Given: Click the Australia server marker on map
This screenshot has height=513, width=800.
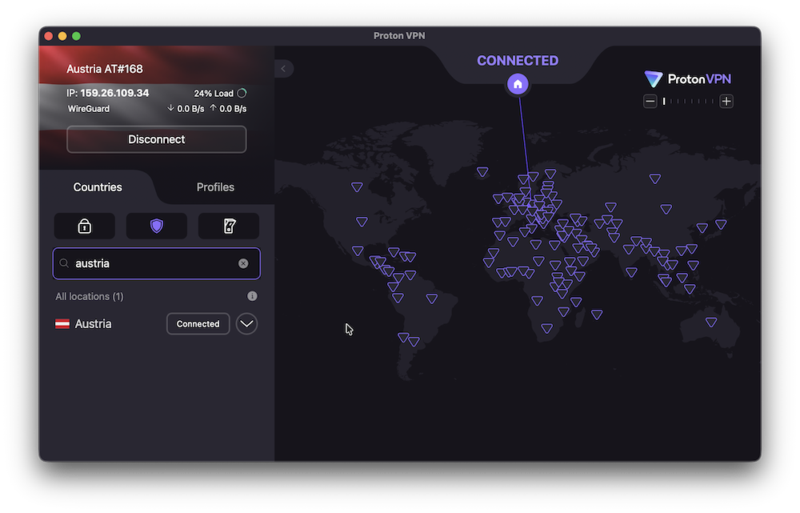Looking at the screenshot, I should [x=711, y=322].
